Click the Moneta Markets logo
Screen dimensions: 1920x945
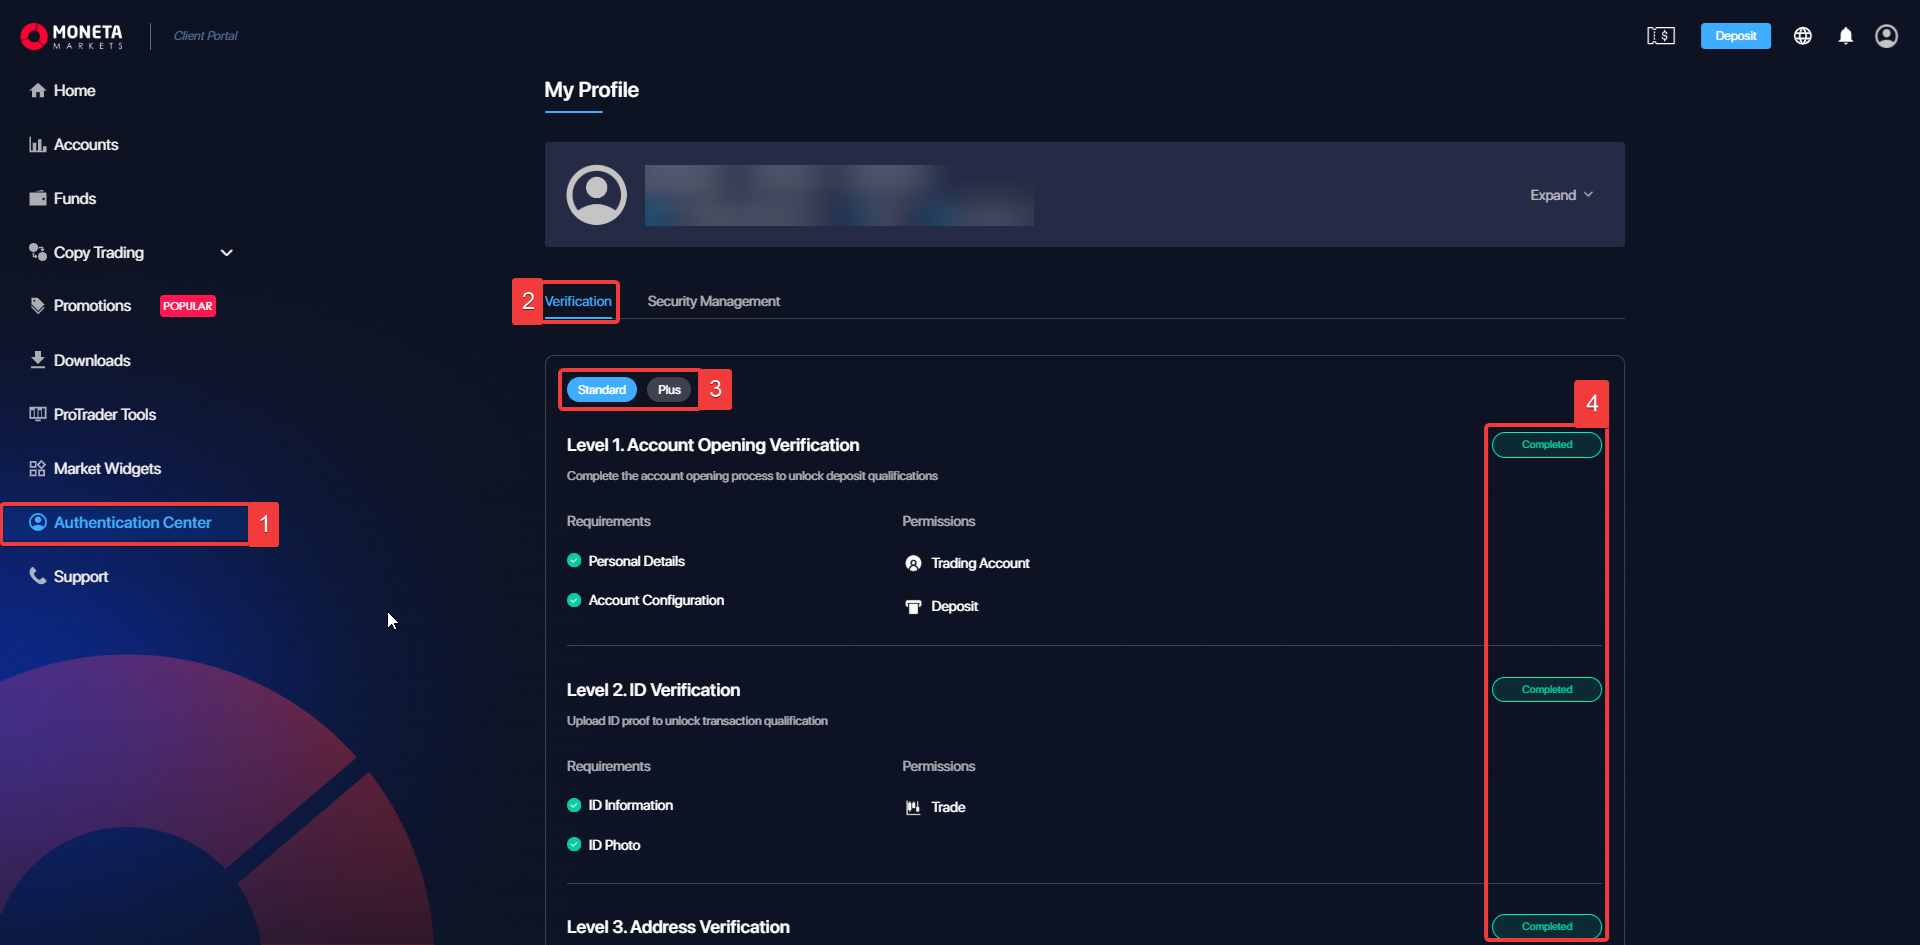click(x=72, y=36)
